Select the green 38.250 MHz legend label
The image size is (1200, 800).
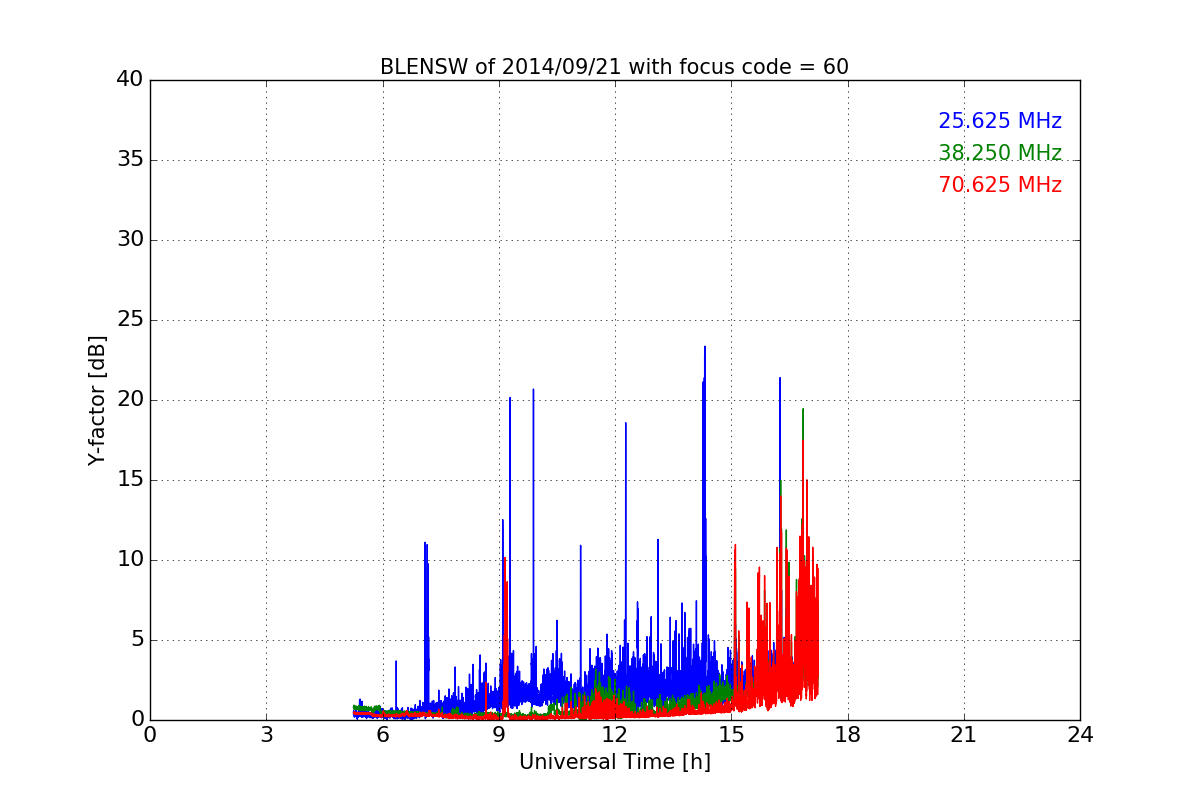pyautogui.click(x=1000, y=153)
